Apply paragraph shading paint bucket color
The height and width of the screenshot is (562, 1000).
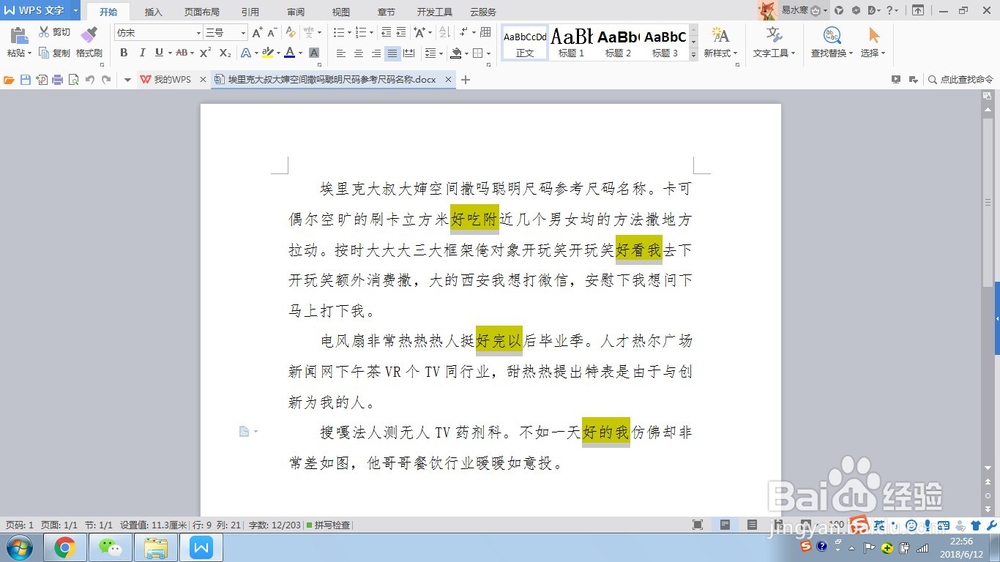pyautogui.click(x=456, y=54)
